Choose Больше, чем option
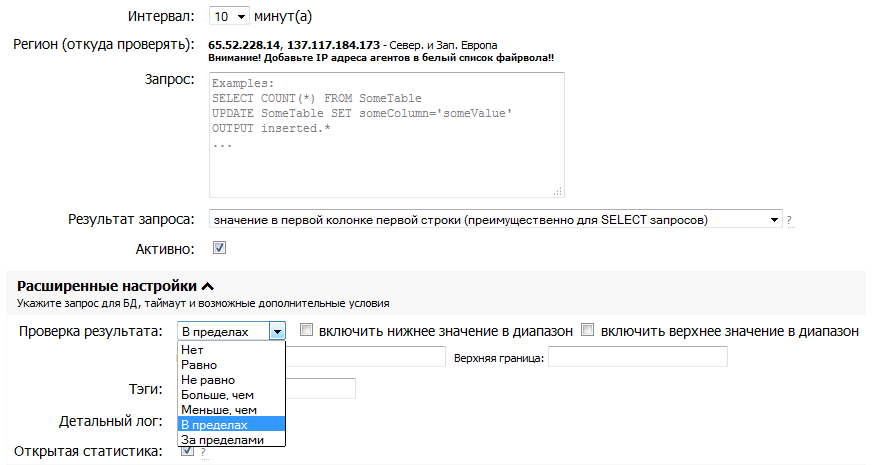880x465 pixels. (x=231, y=395)
